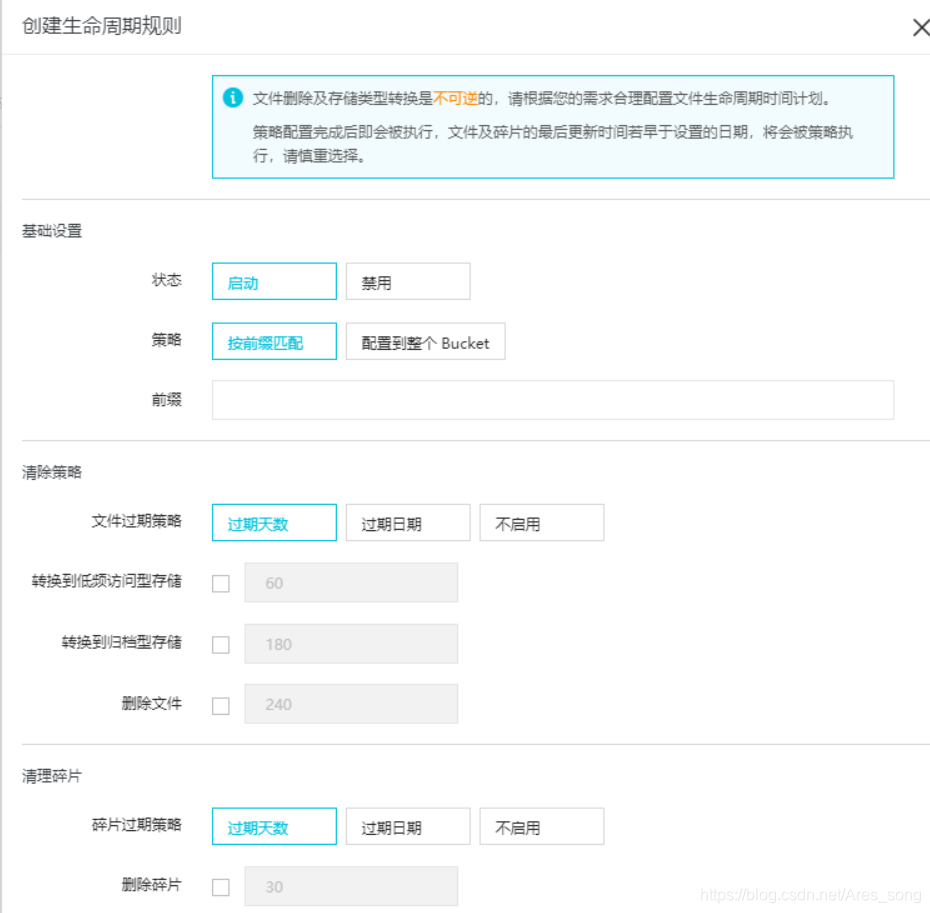Select 过期日期 for 碎片过期策略

[408, 826]
